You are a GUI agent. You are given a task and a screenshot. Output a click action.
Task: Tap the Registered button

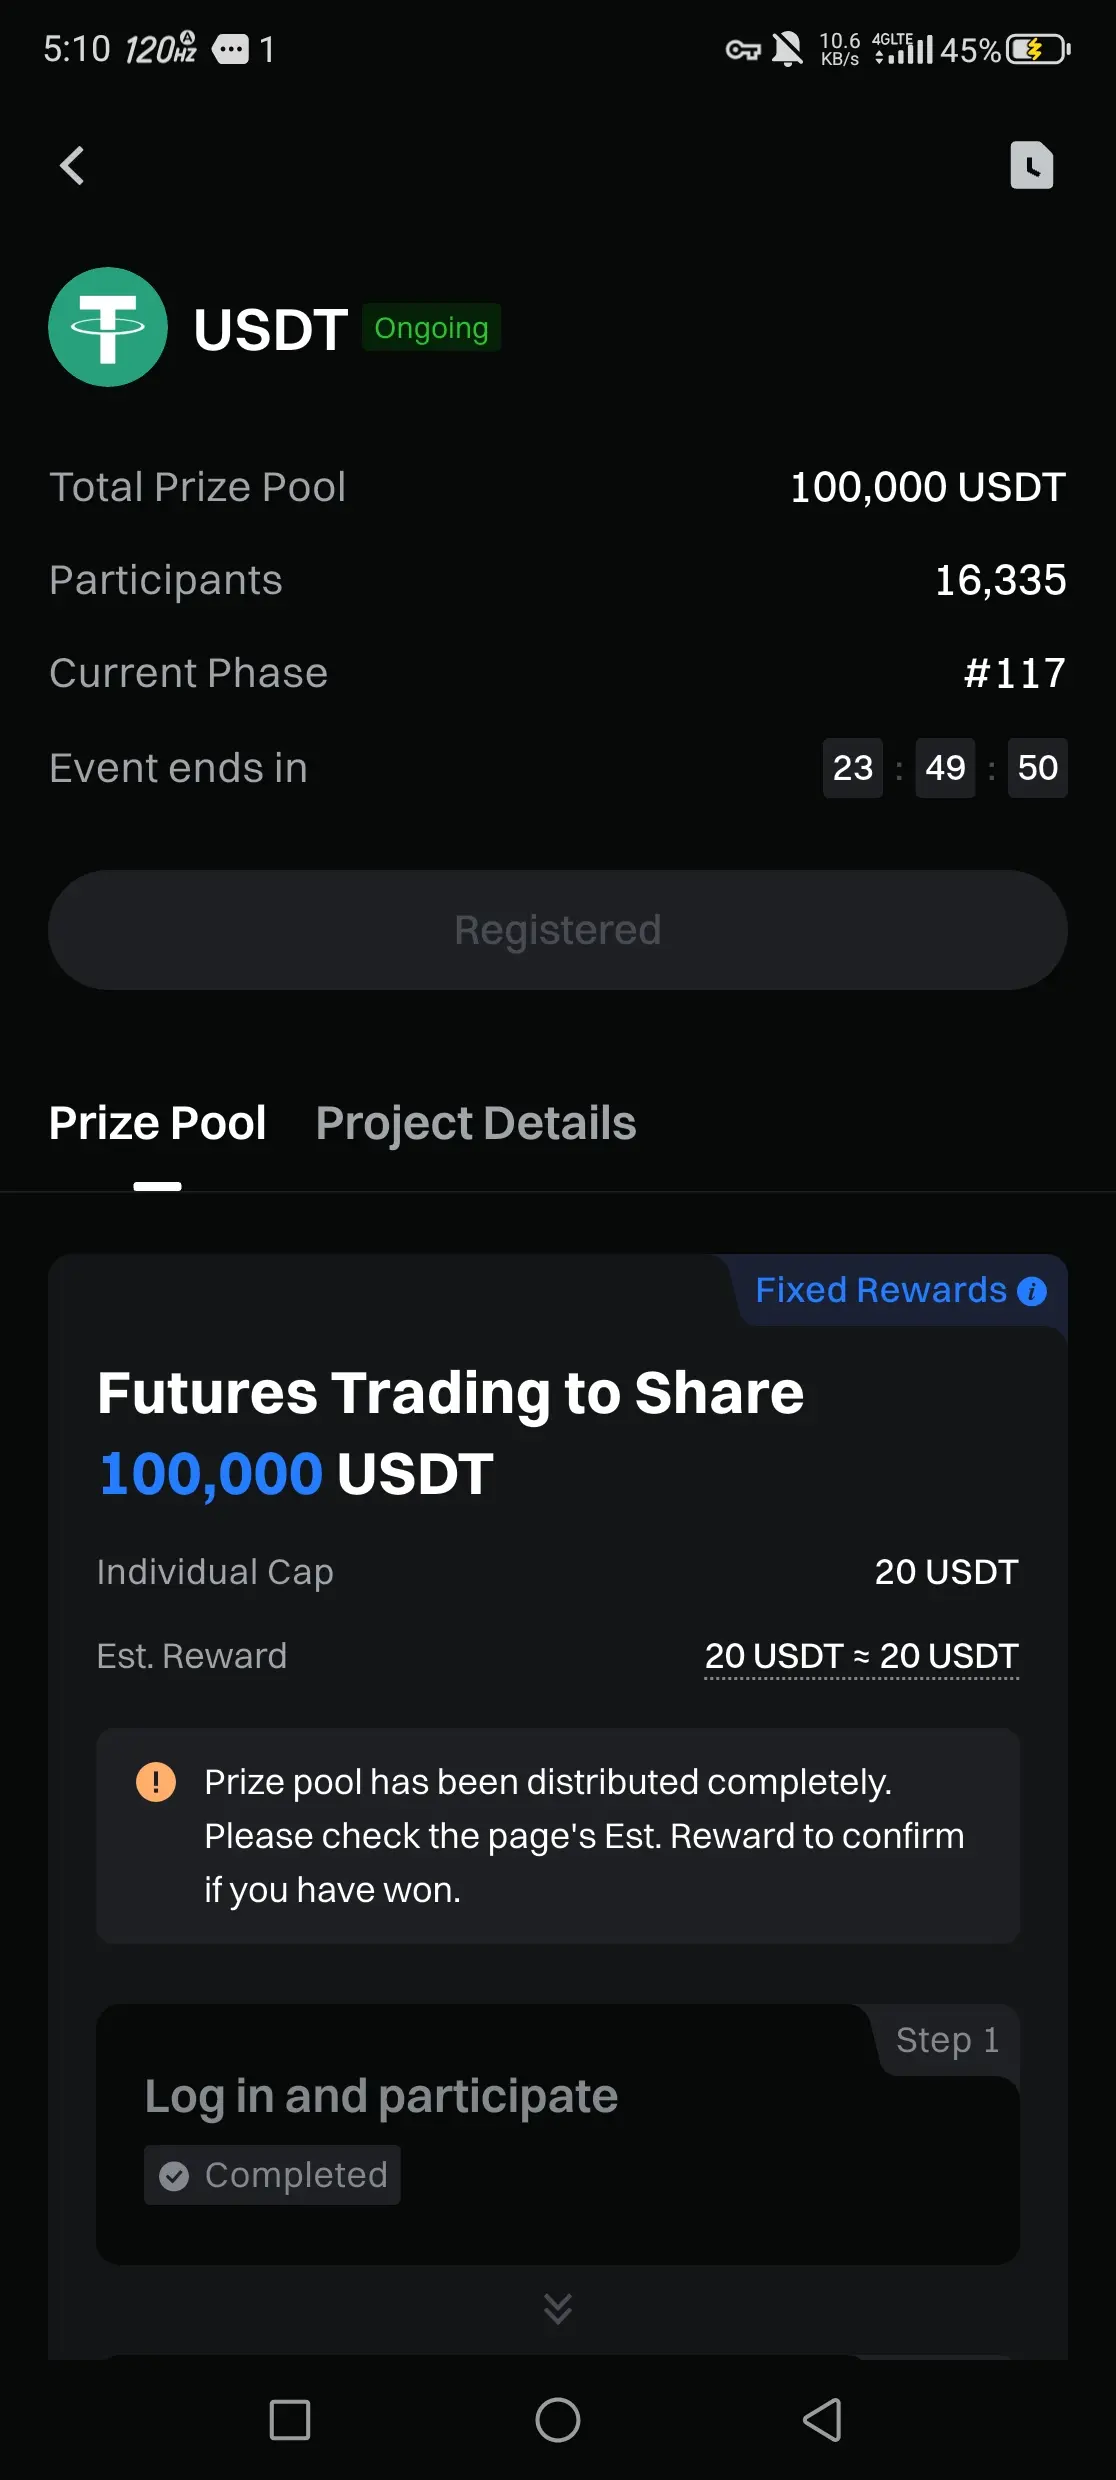[x=558, y=930]
